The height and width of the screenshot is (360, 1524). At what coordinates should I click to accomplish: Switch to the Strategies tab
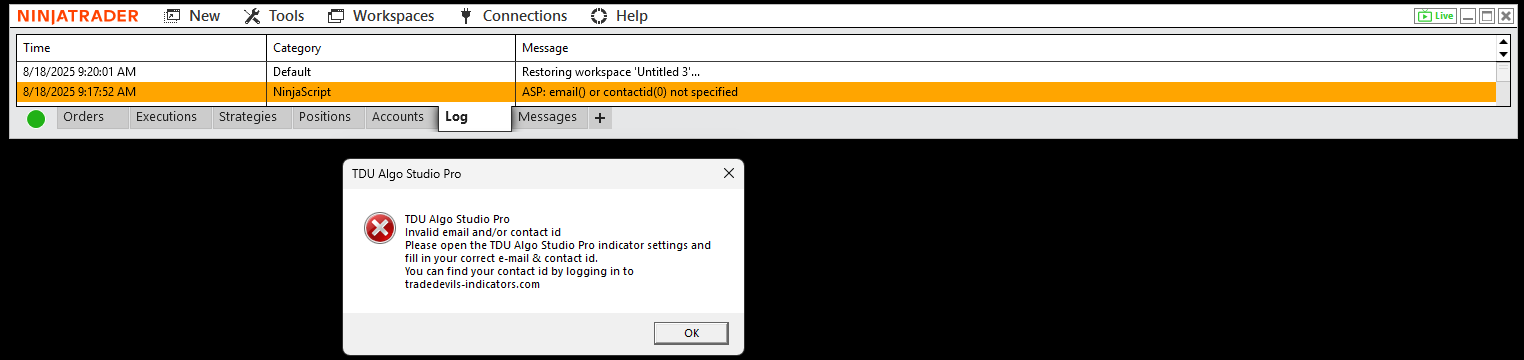tap(247, 117)
